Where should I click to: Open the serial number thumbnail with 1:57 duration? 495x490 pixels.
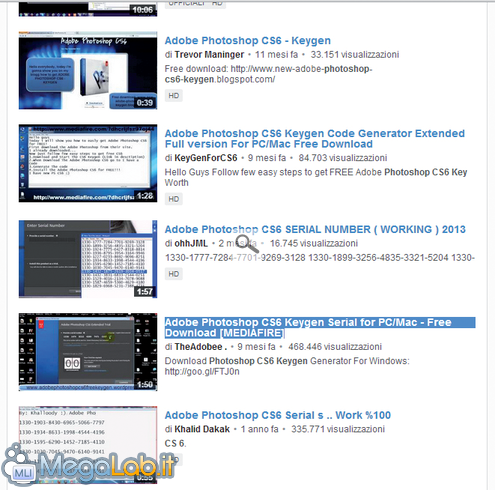tap(88, 259)
